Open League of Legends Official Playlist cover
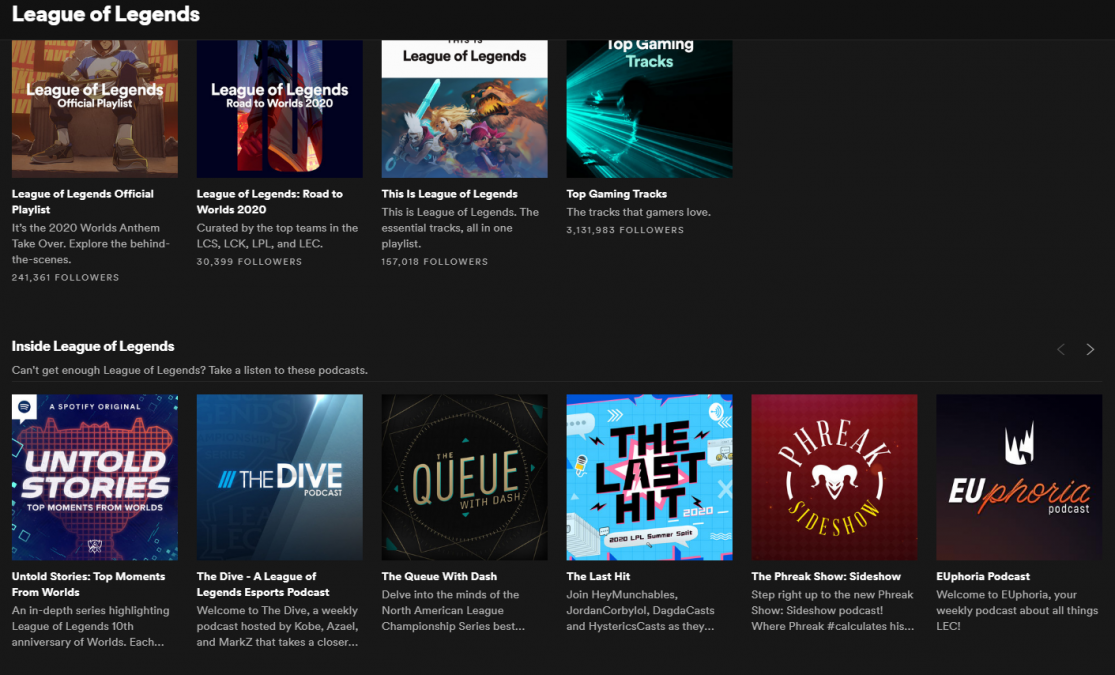Screen dimensions: 1115x675 95,109
